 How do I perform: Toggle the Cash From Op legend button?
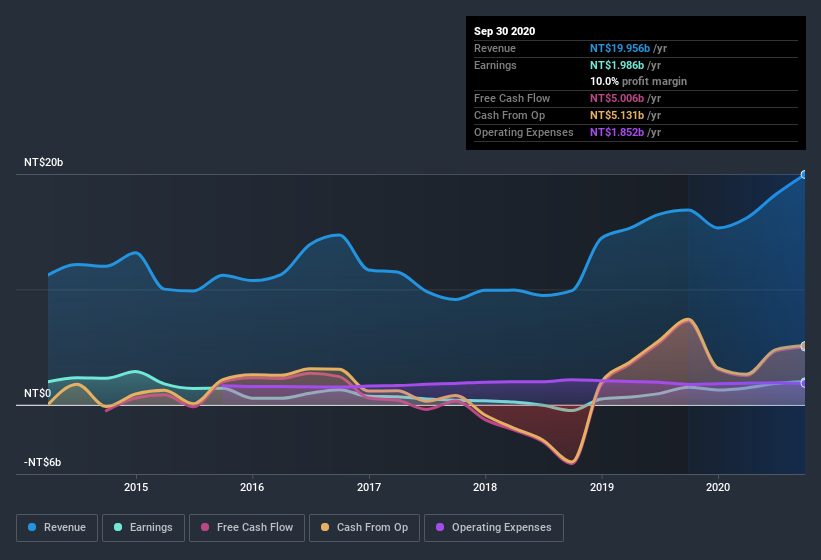click(364, 528)
